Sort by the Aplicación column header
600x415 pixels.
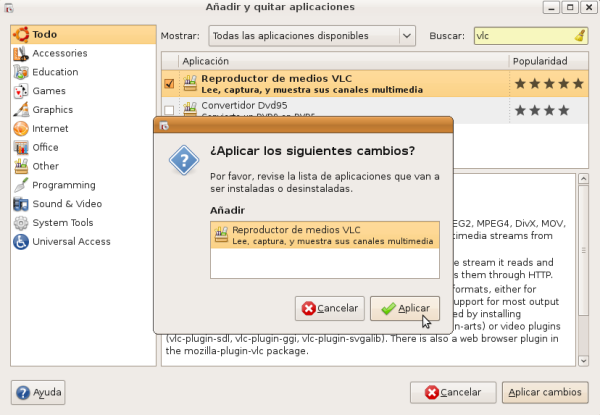point(340,61)
